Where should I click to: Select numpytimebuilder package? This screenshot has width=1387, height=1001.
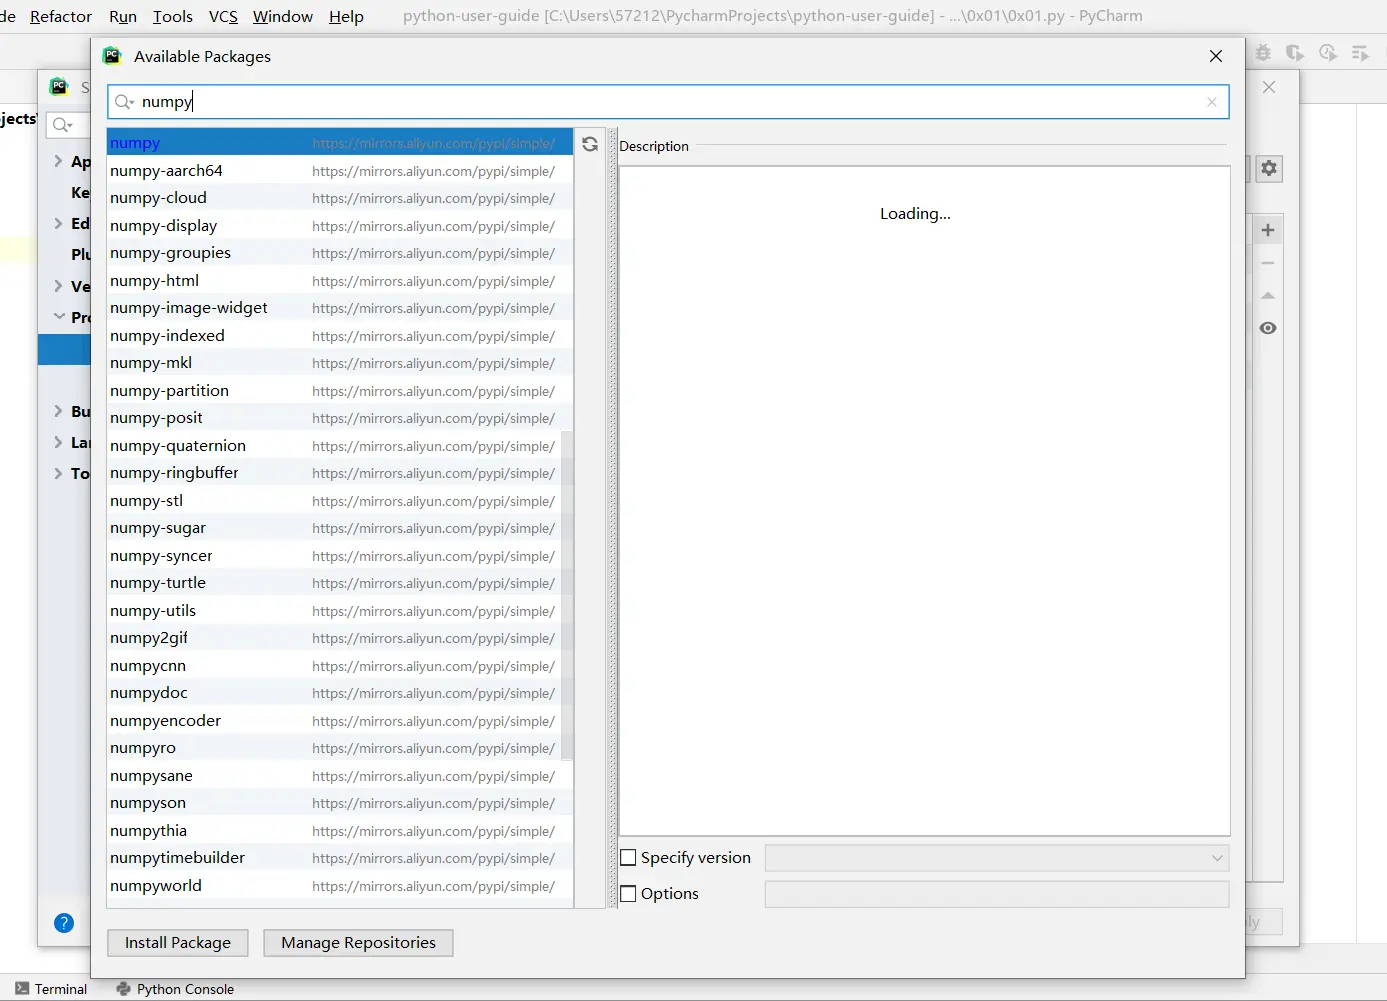340,858
